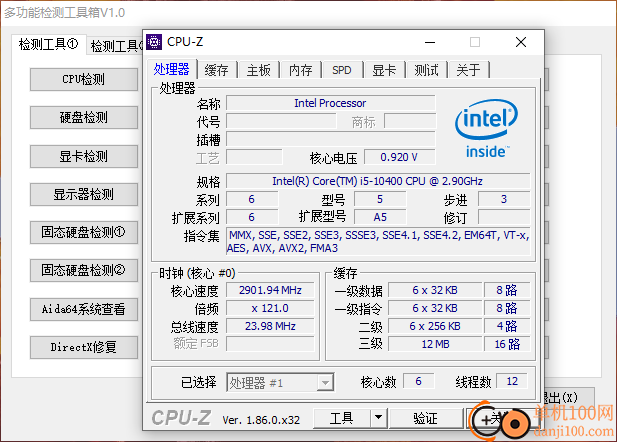
Task: Select the 检测工具① tab in toolbox window
Action: point(48,44)
